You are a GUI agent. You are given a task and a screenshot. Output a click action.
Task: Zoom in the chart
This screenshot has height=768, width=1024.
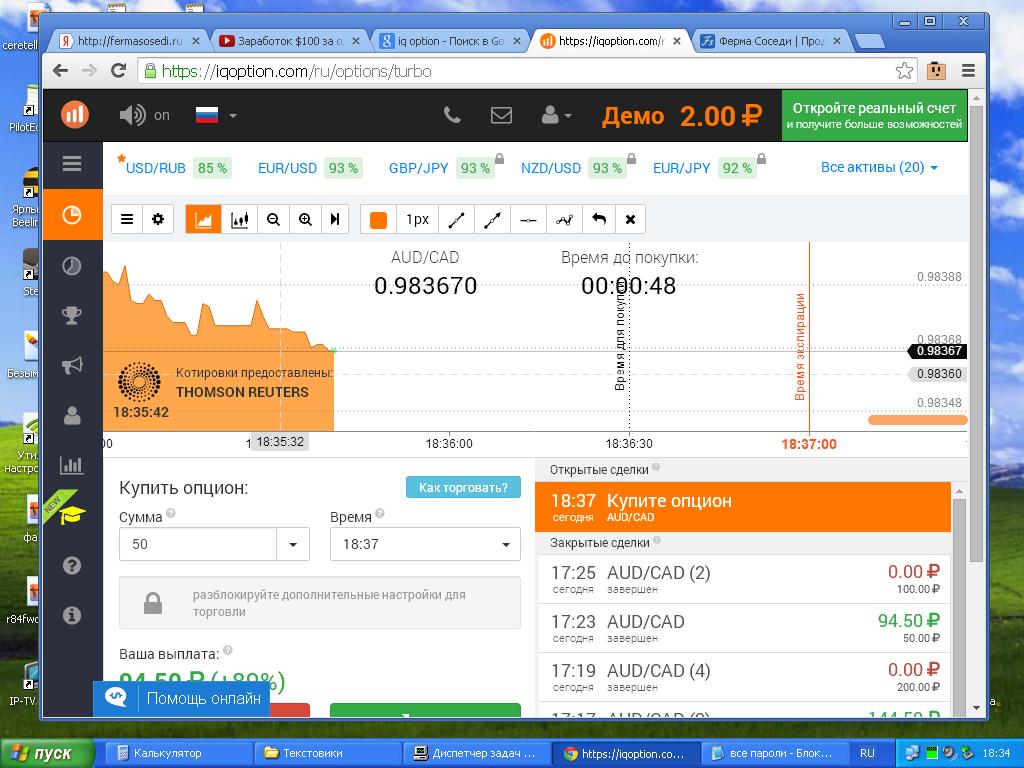305,219
